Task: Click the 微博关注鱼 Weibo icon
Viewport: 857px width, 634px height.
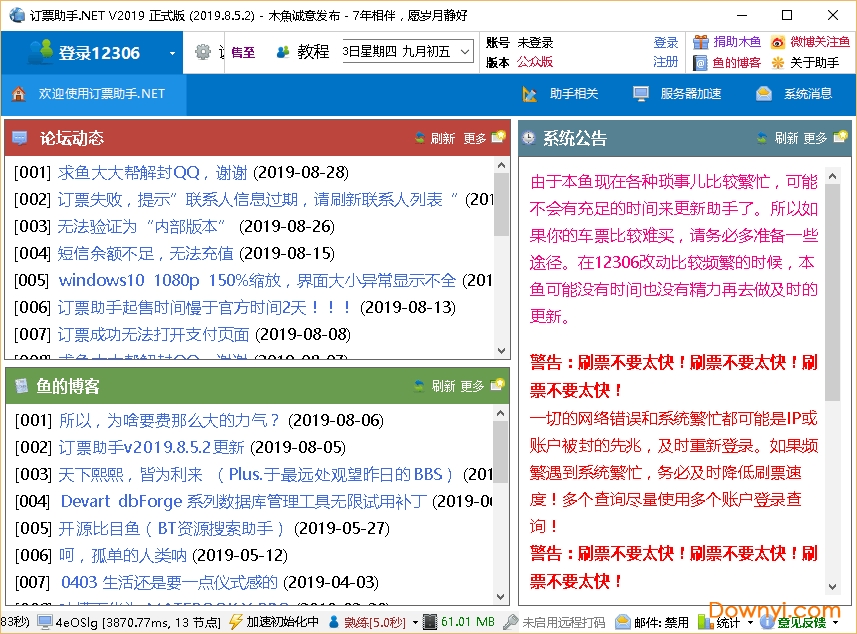Action: pos(779,43)
